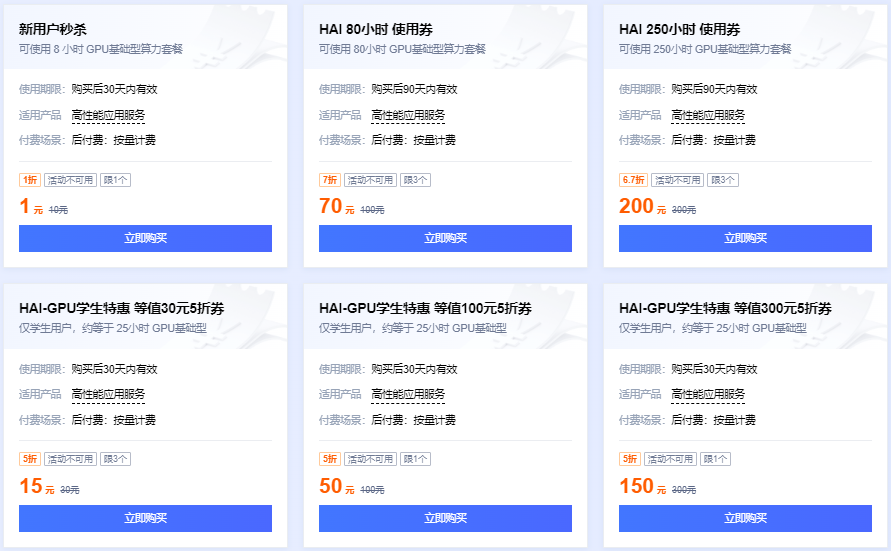Click 限1个 tag on 等值300元 card

point(715,459)
